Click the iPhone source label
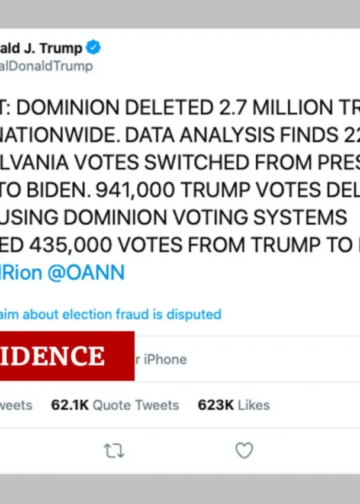 (161, 359)
